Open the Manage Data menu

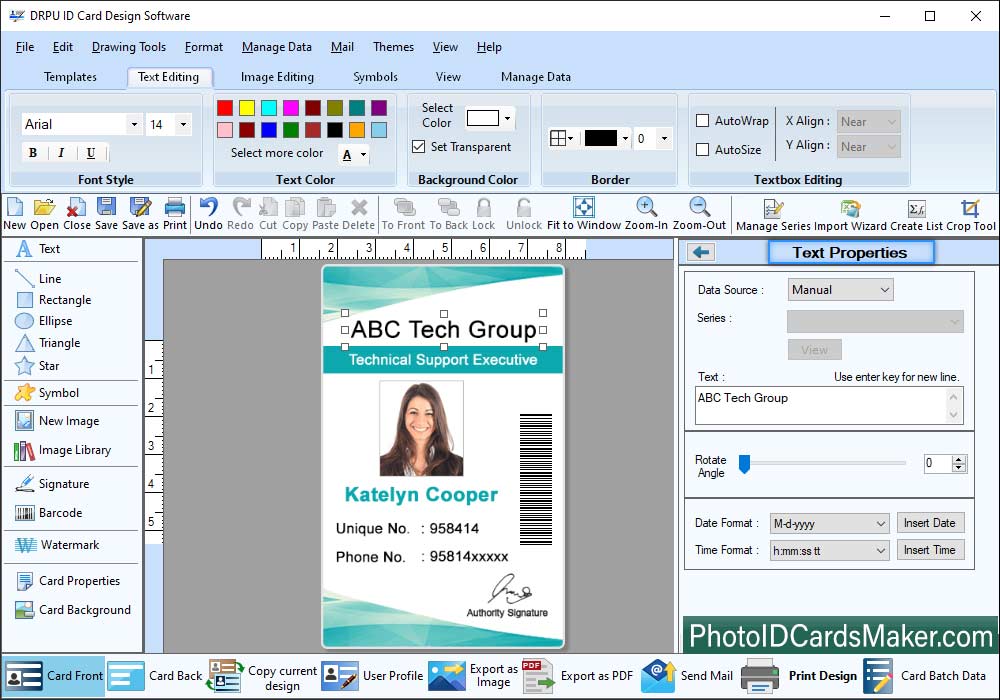277,47
